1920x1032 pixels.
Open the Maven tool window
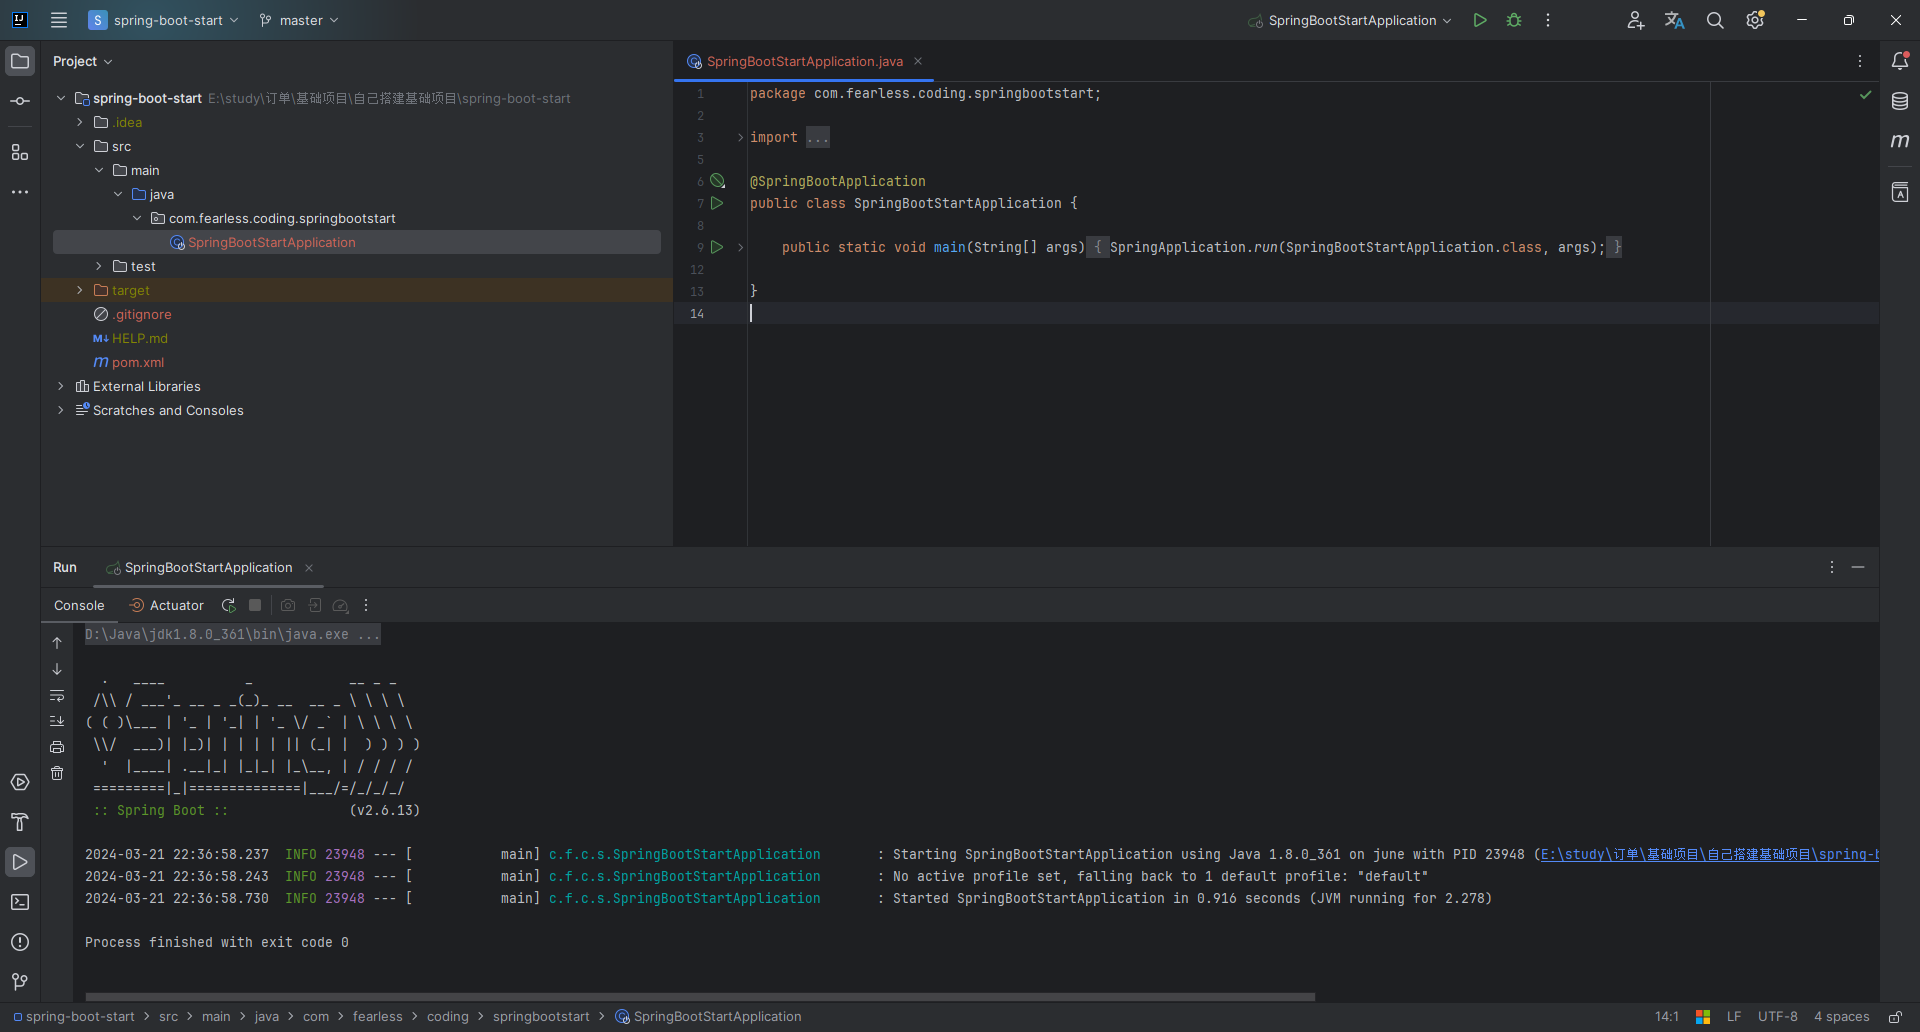pyautogui.click(x=1900, y=141)
